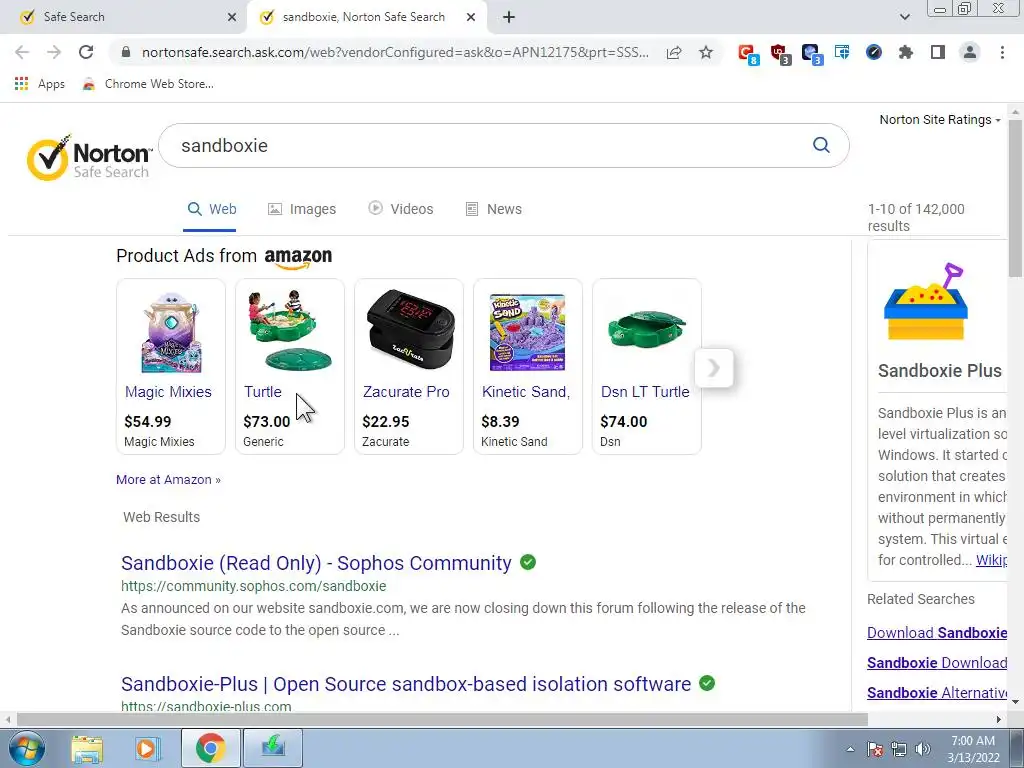
Task: Open the red extension with the 8 badge
Action: pyautogui.click(x=747, y=54)
